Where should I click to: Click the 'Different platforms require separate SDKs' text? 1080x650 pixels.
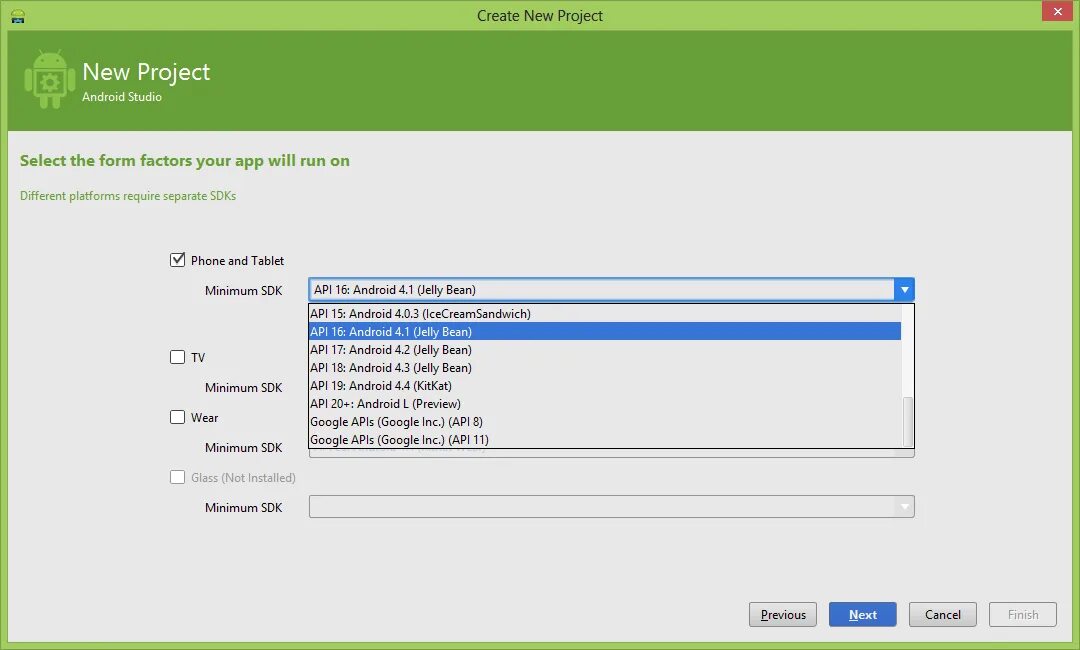128,196
